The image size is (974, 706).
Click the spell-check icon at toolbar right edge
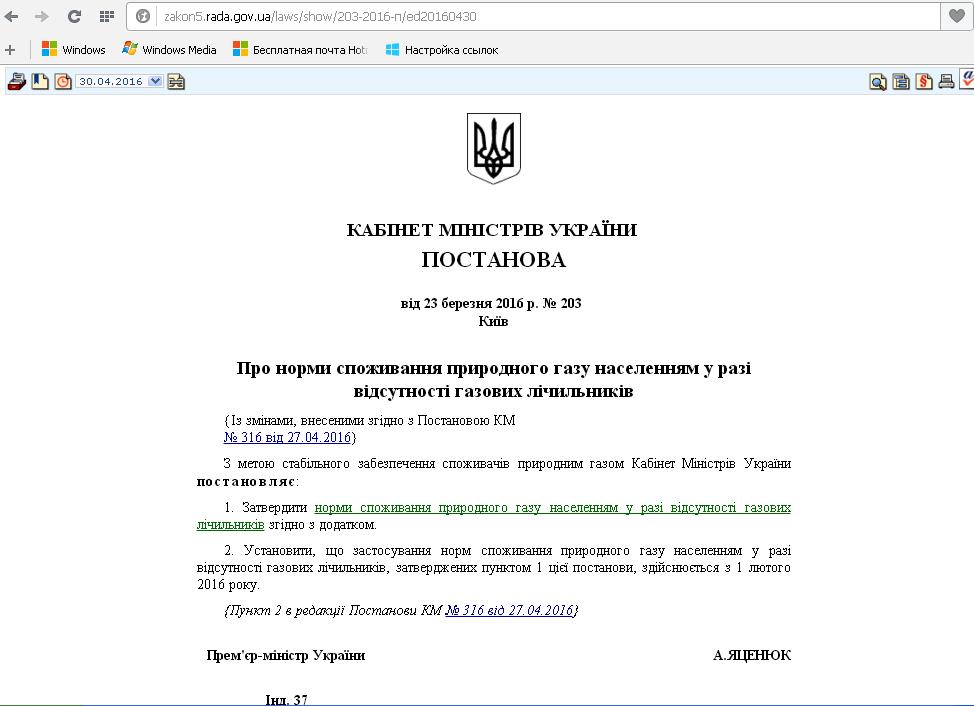tap(967, 82)
